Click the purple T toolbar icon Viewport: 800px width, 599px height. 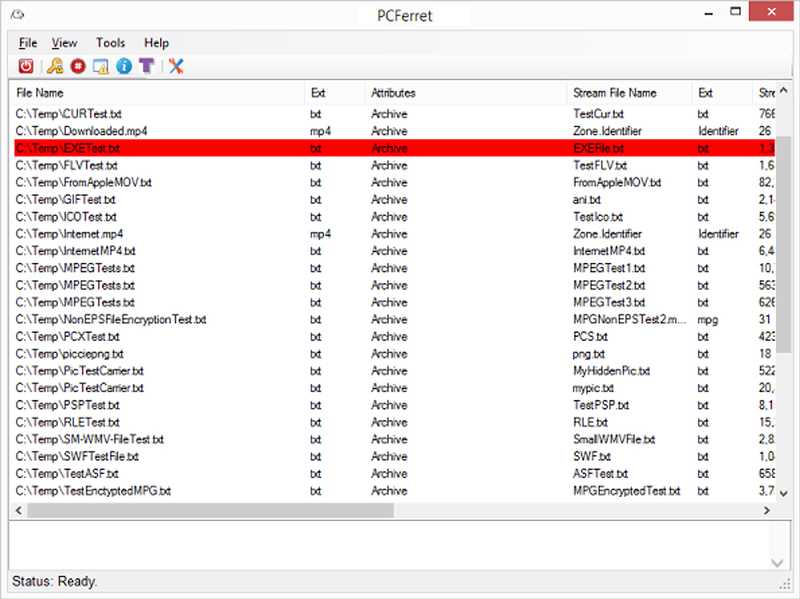(x=146, y=66)
